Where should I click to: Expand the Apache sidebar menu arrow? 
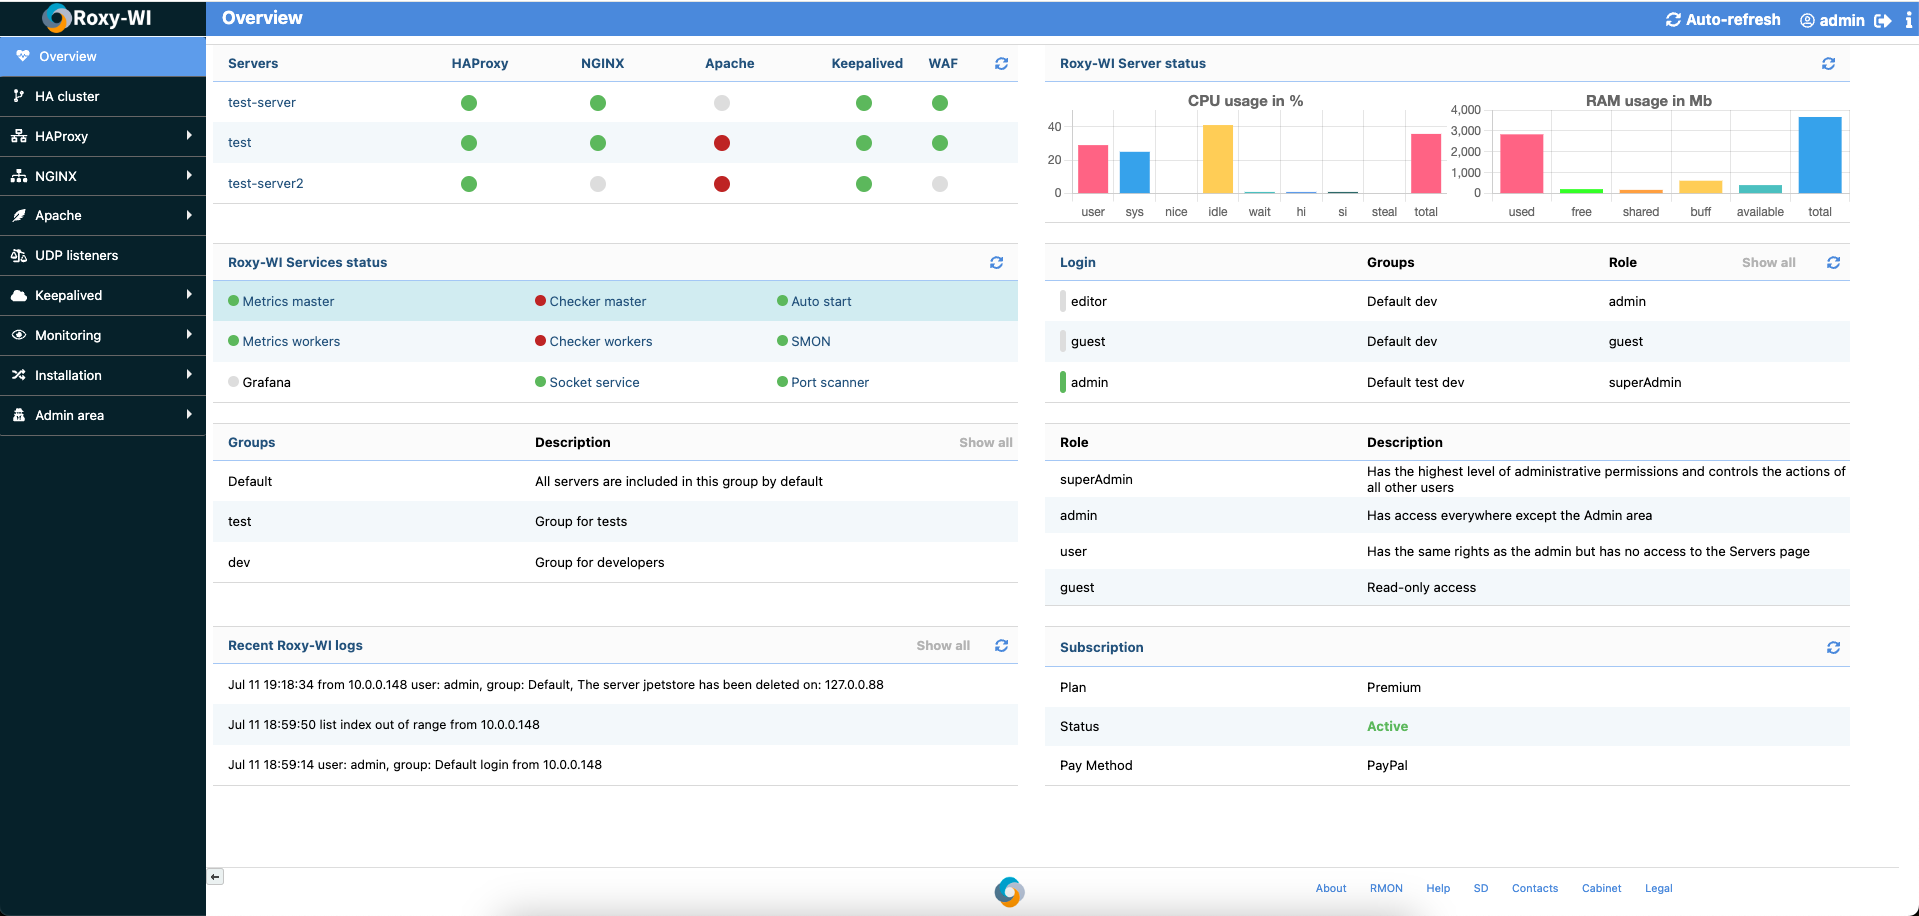(189, 214)
